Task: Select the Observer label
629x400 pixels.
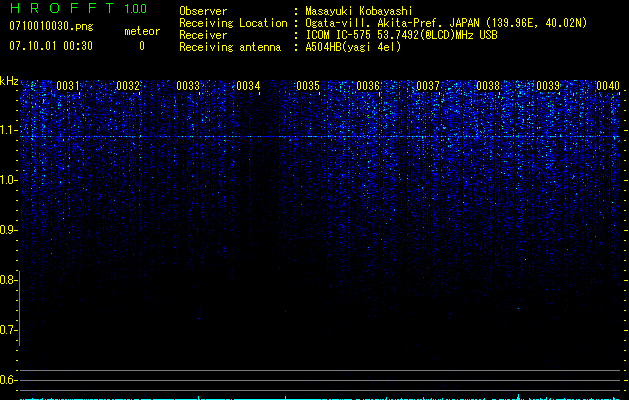Action: click(x=203, y=11)
